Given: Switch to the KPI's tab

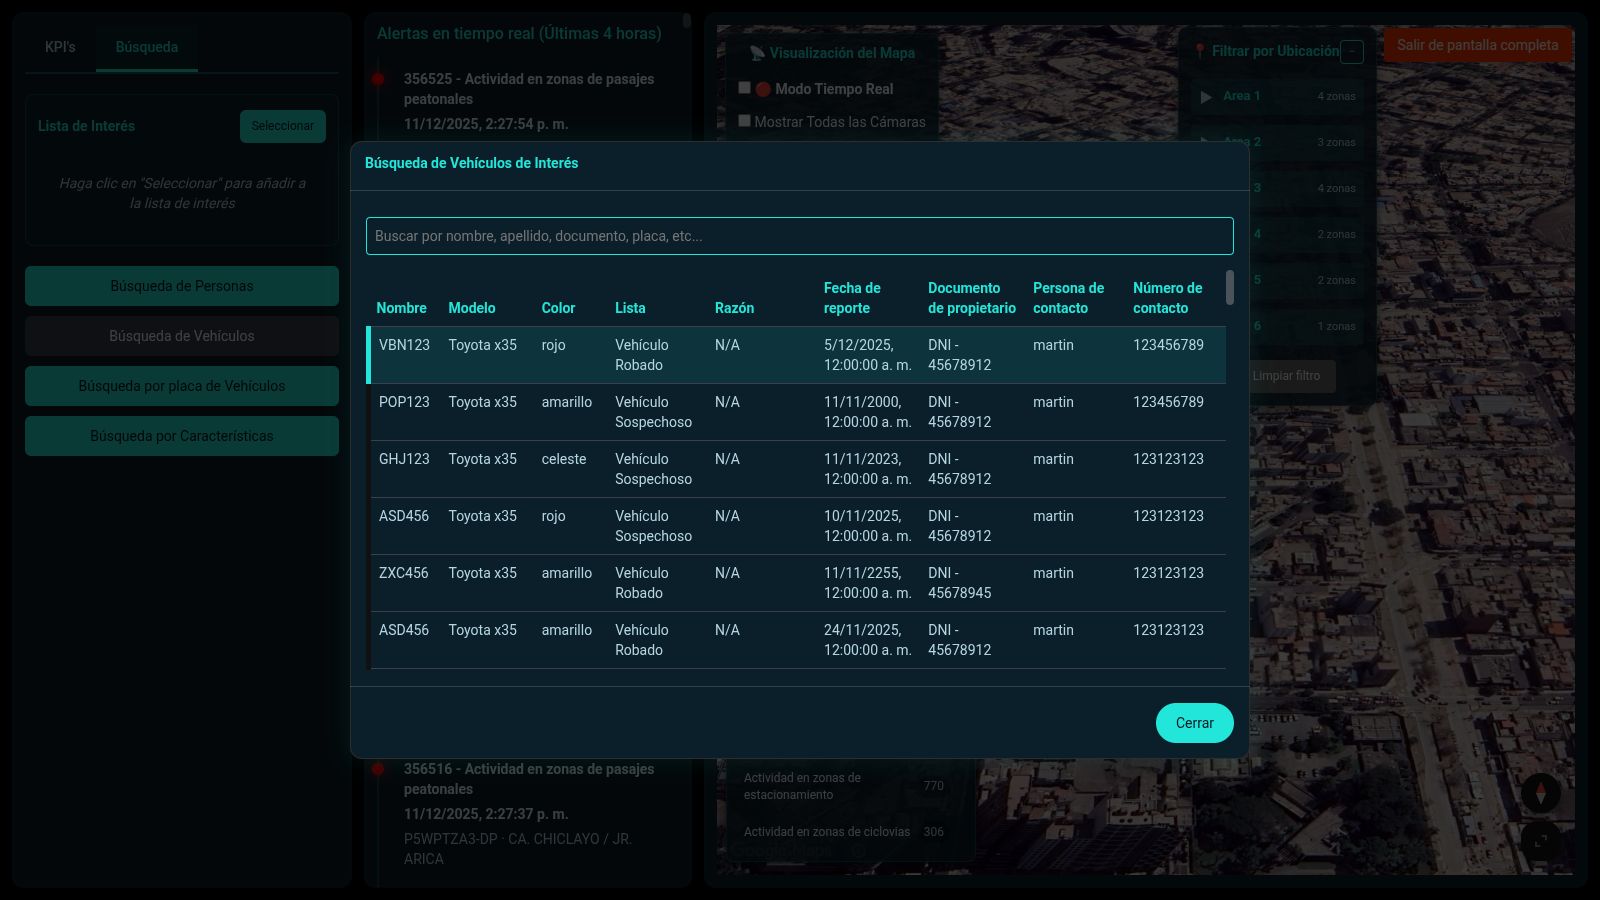Looking at the screenshot, I should 60,47.
